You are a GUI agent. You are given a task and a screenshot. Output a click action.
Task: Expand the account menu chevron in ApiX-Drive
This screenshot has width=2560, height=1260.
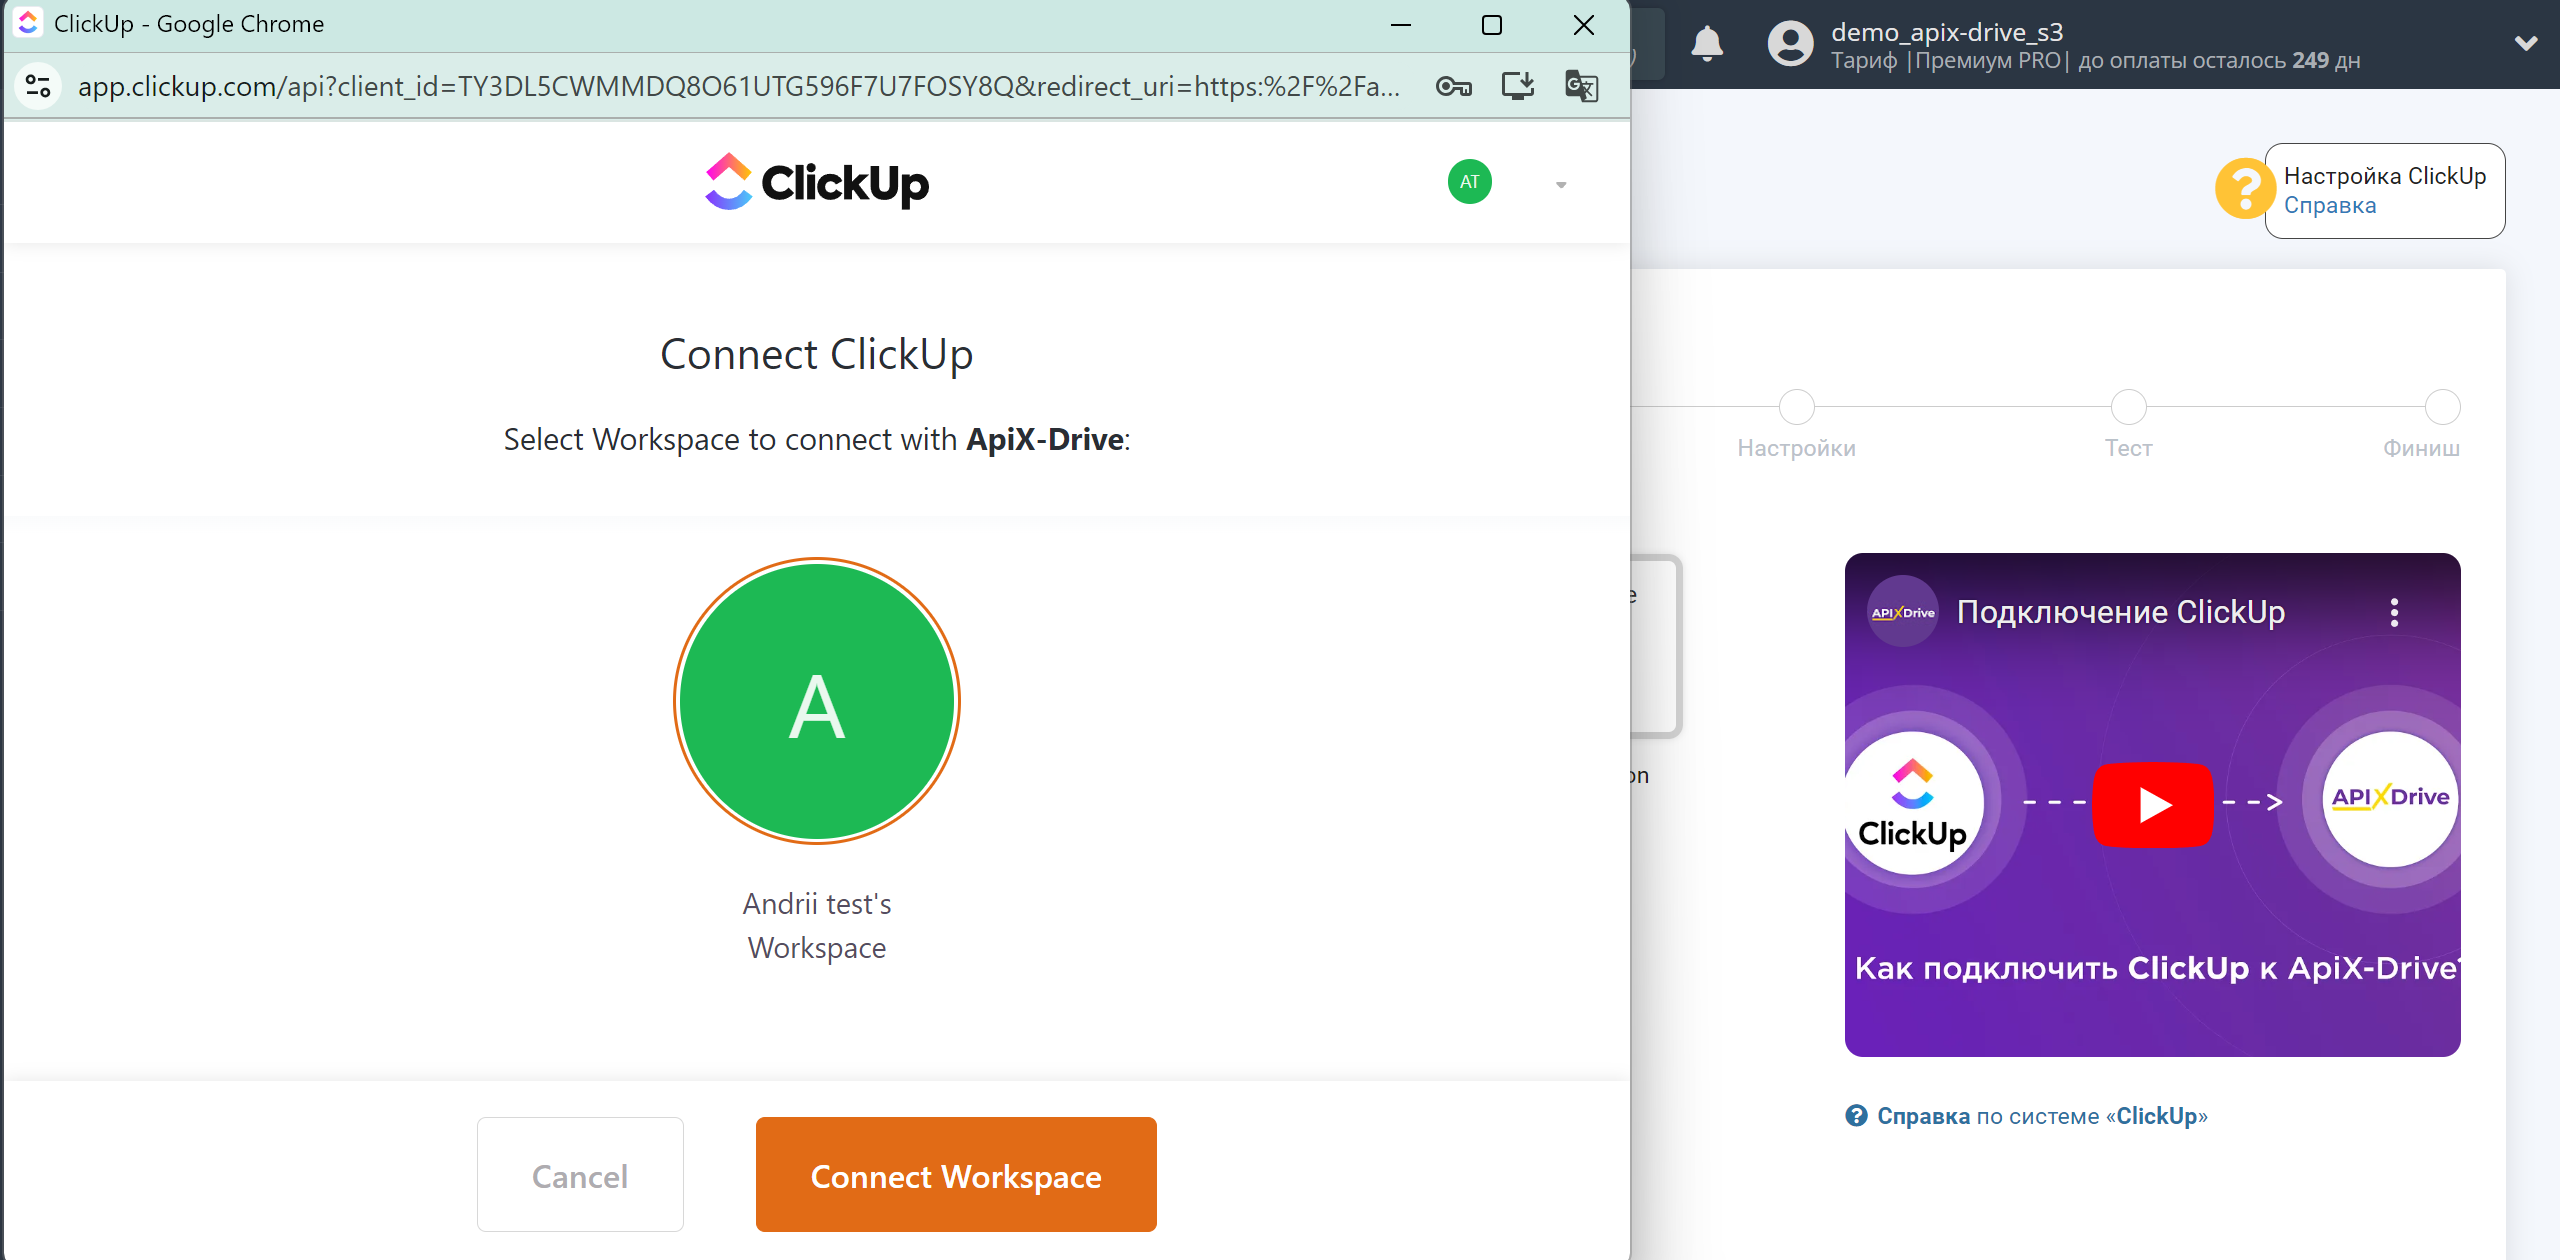[x=2526, y=44]
